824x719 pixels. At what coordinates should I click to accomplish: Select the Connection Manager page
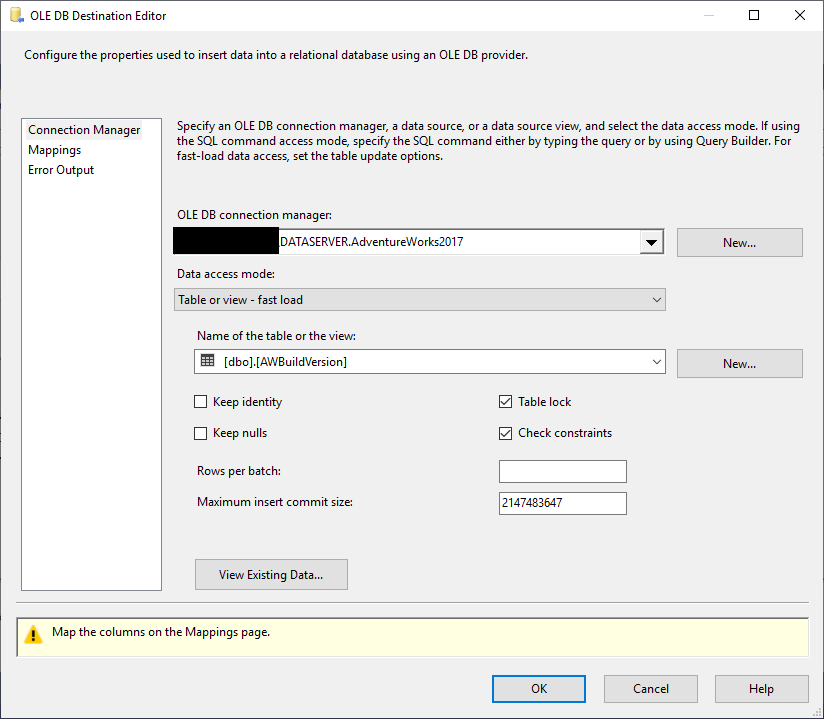coord(84,130)
